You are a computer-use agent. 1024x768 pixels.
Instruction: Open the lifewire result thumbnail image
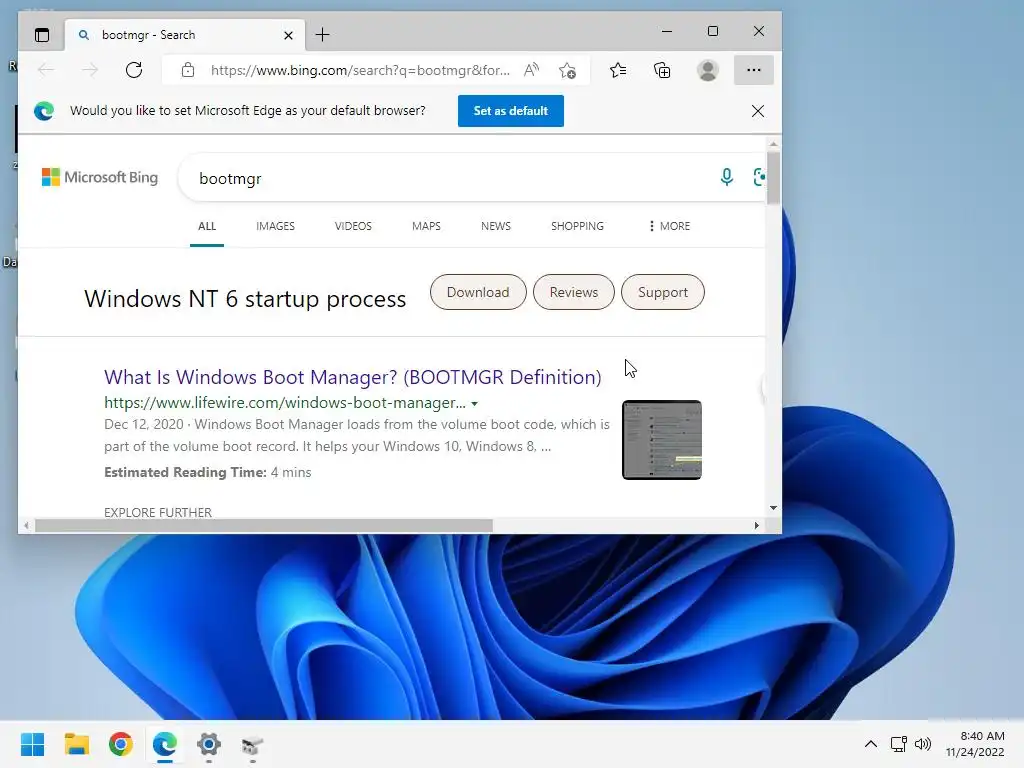click(662, 440)
